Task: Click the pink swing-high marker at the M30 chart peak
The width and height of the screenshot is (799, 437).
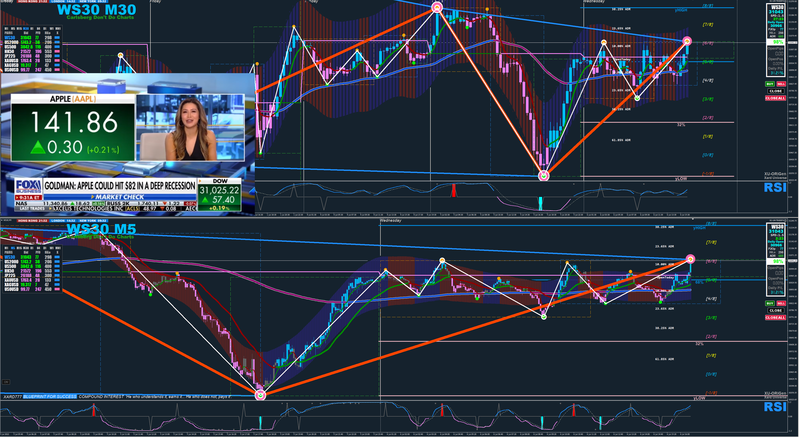Action: (437, 7)
